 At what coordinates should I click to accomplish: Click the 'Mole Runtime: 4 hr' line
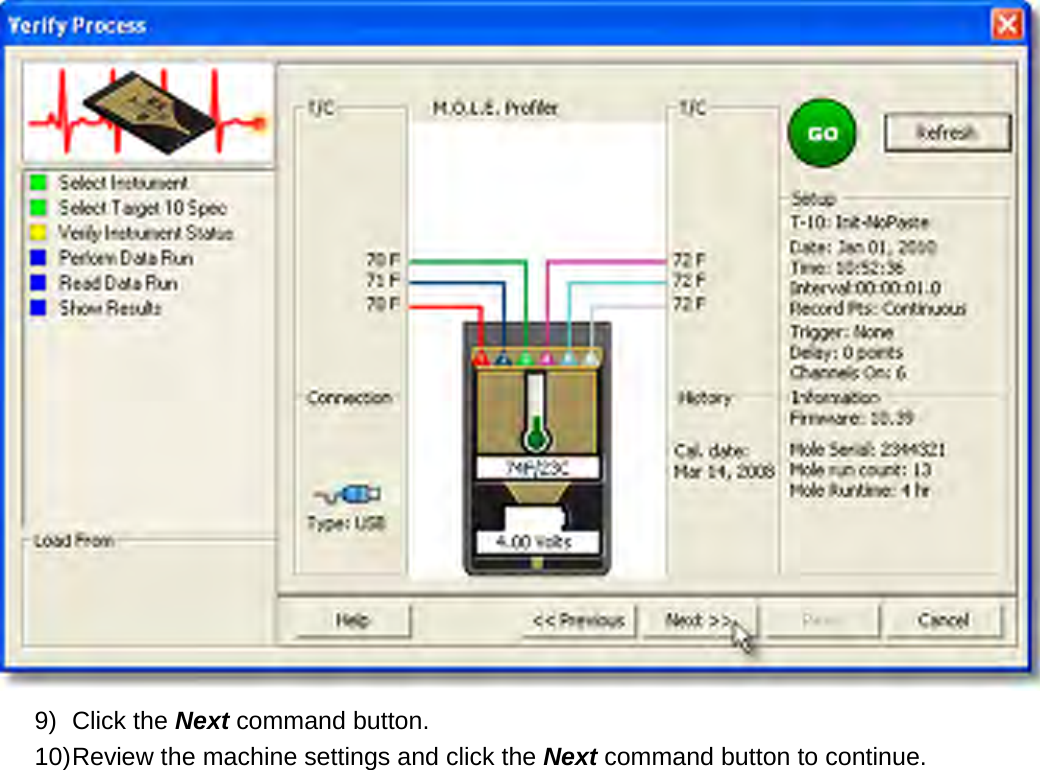(x=860, y=491)
